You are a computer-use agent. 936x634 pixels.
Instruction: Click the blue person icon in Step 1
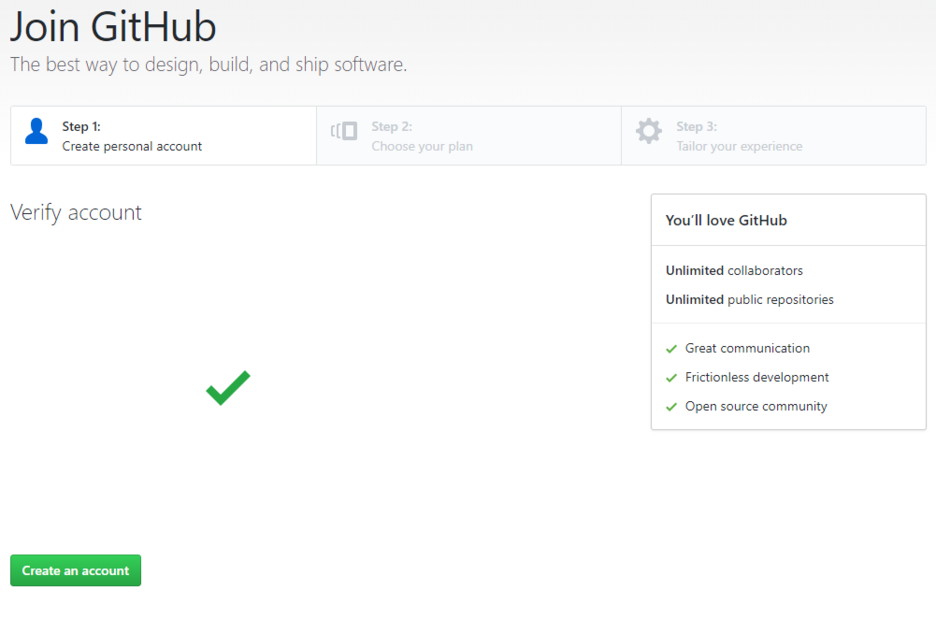pyautogui.click(x=37, y=131)
